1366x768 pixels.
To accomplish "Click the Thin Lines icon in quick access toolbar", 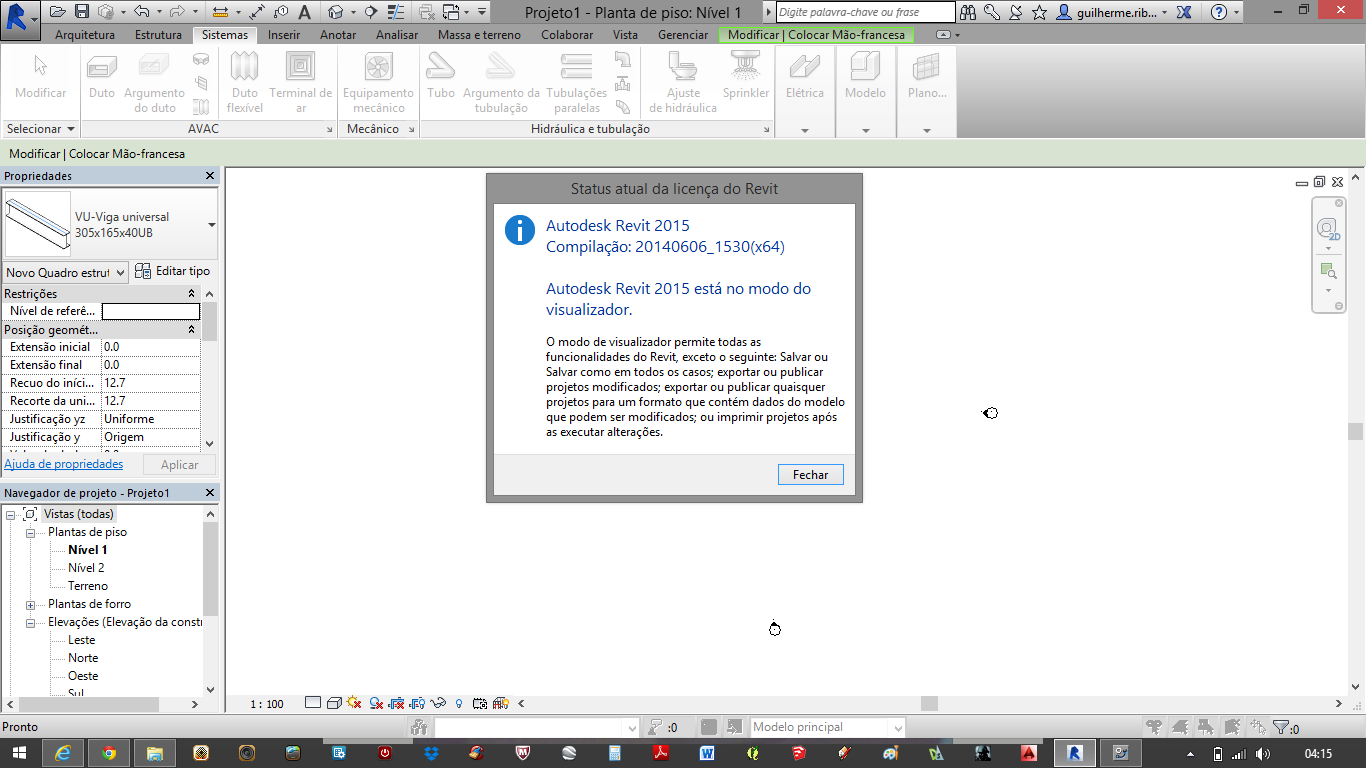I will coord(395,12).
